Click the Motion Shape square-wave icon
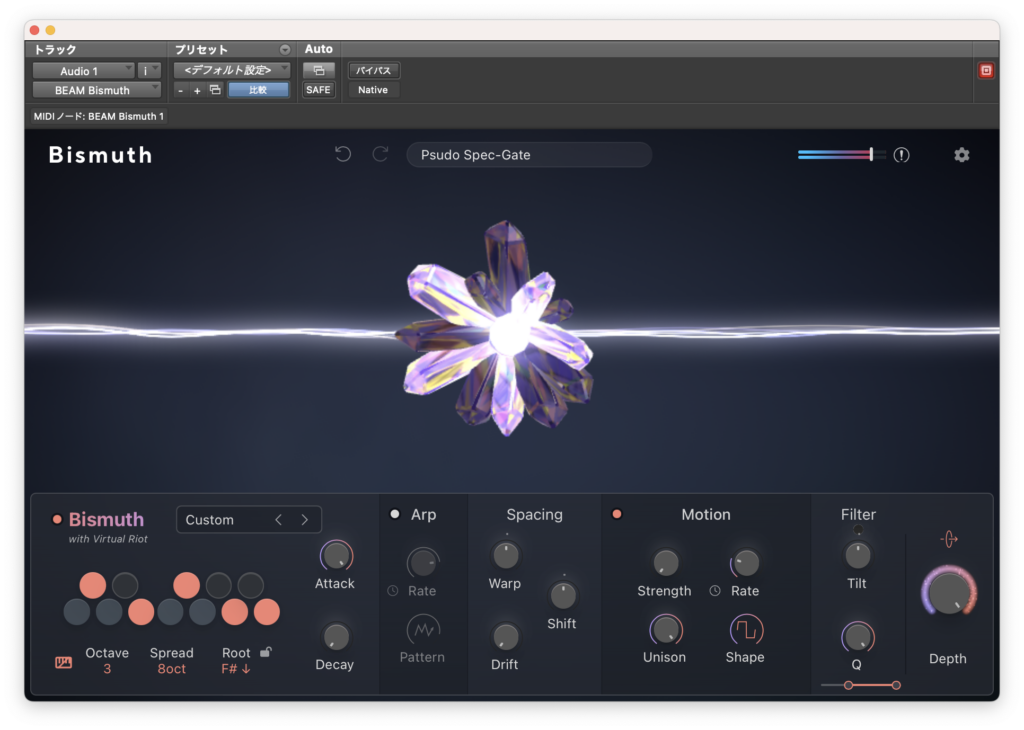 click(745, 629)
